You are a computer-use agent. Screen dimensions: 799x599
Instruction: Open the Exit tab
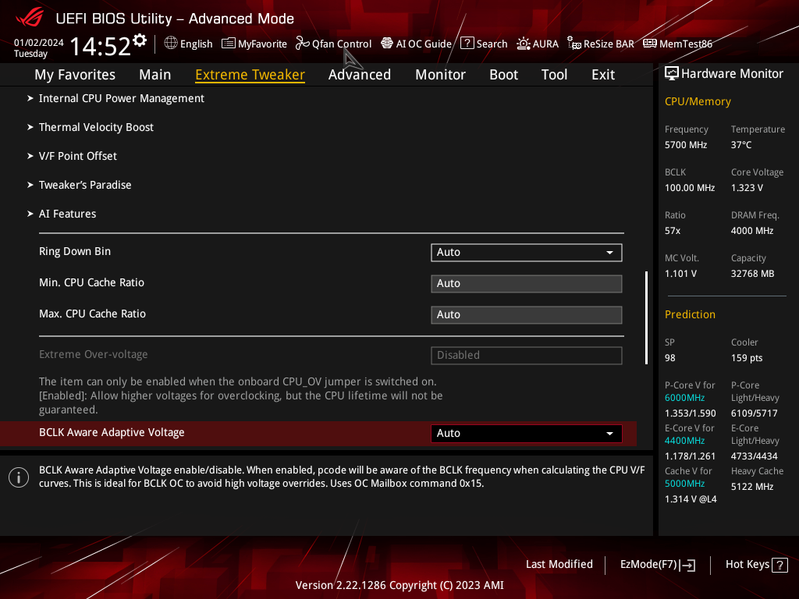[603, 74]
